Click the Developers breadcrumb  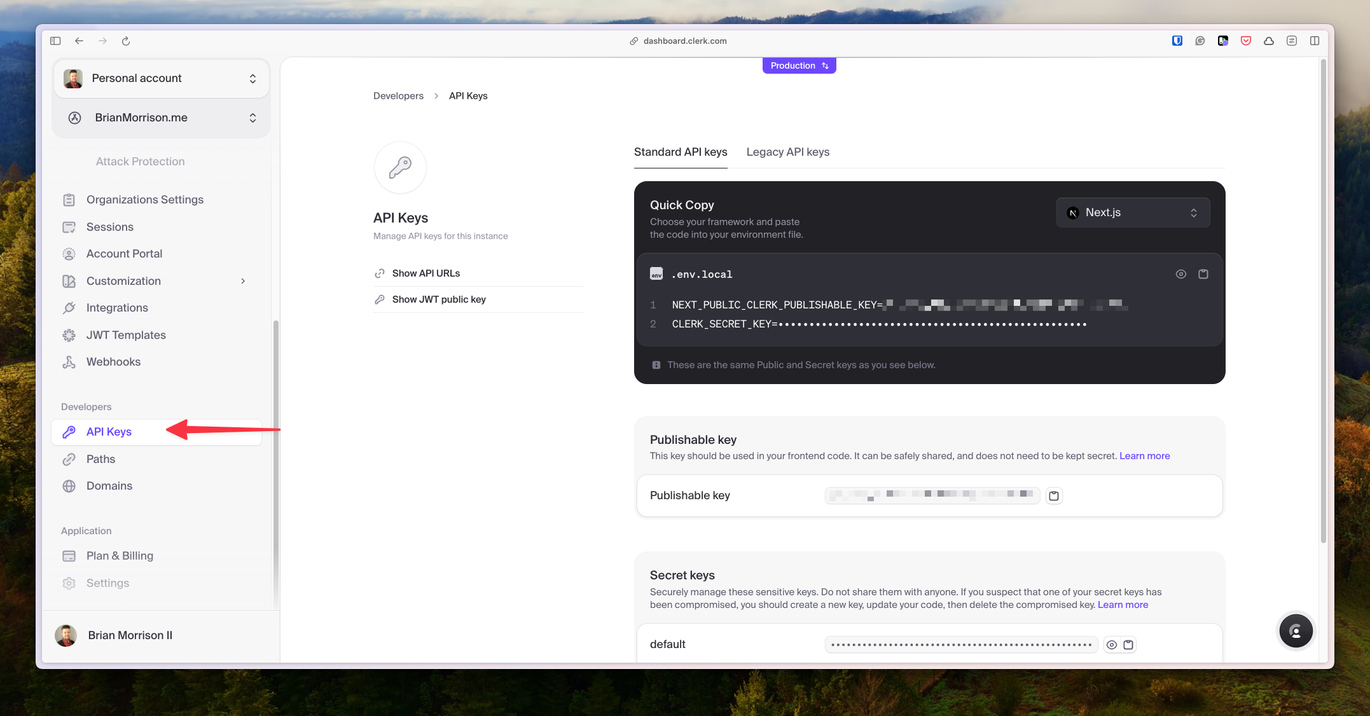click(398, 96)
